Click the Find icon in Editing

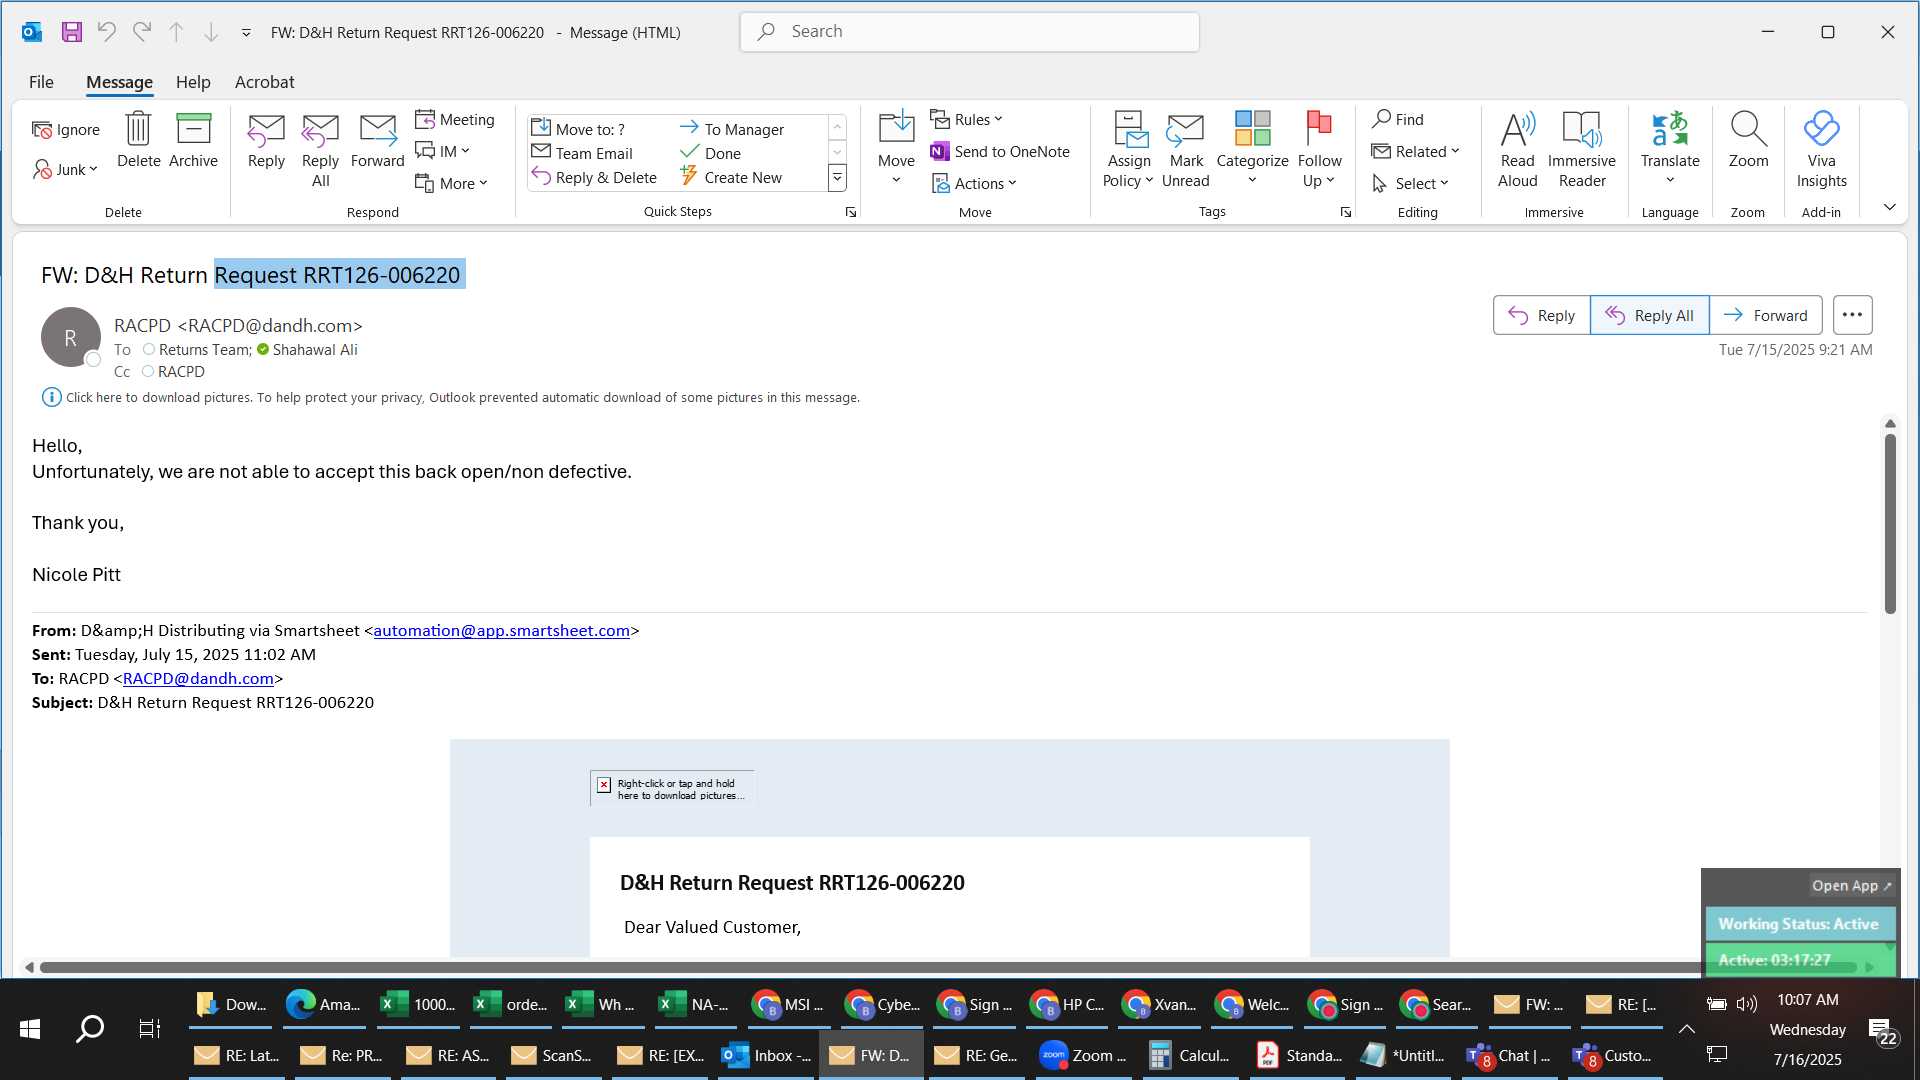tap(1398, 119)
